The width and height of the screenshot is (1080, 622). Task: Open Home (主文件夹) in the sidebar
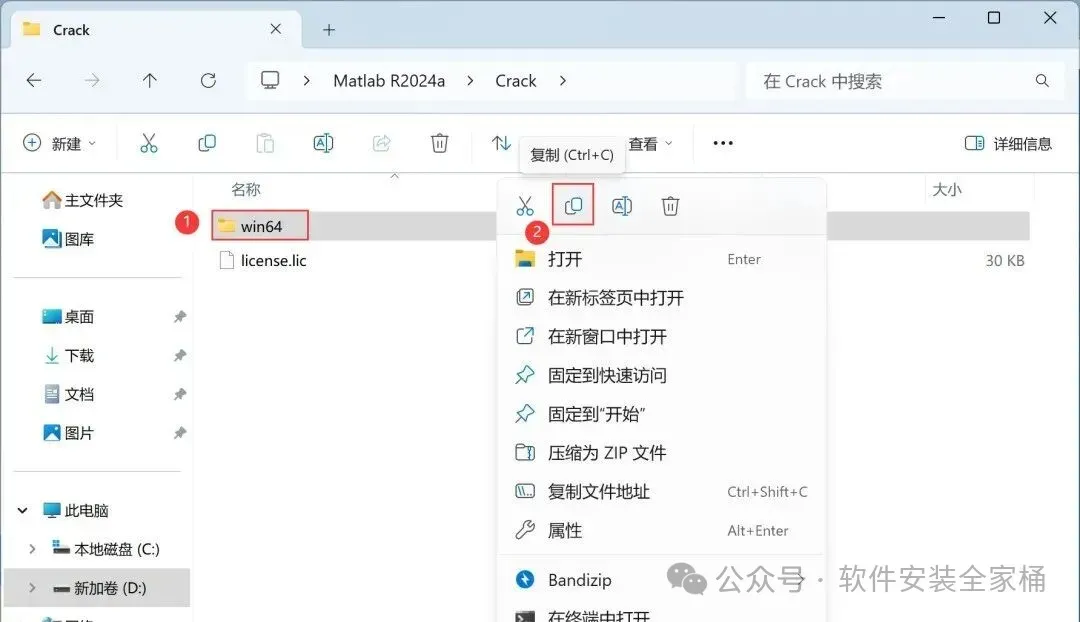coord(83,200)
